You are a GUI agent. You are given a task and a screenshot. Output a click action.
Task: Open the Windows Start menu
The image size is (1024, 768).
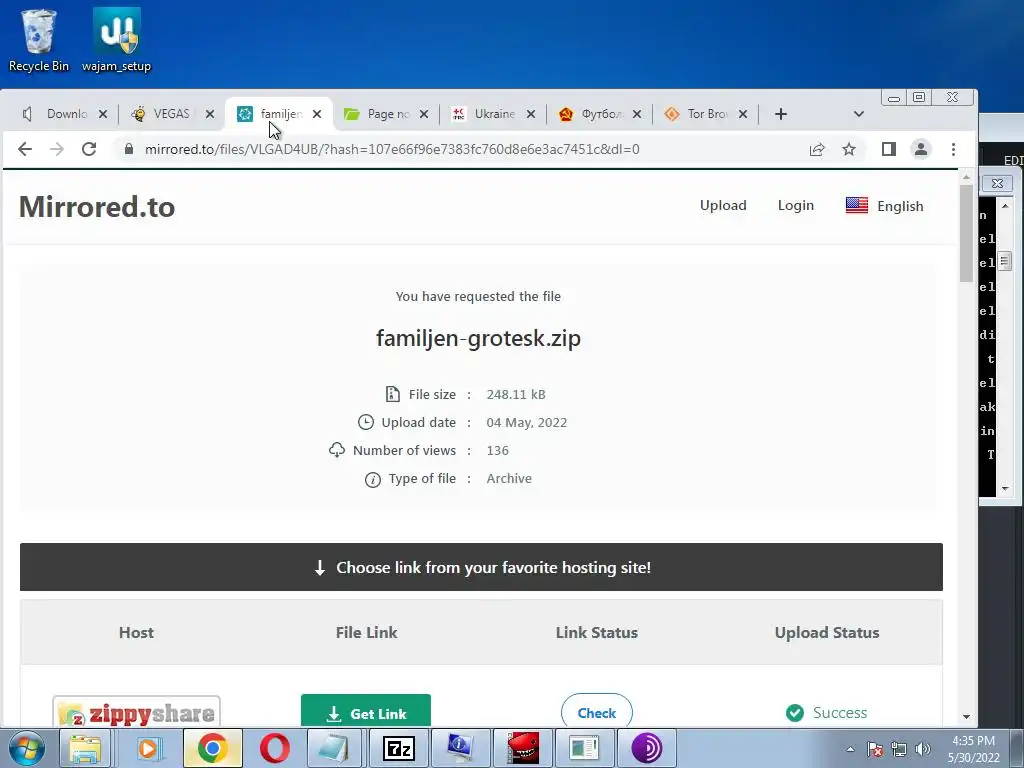[x=27, y=748]
